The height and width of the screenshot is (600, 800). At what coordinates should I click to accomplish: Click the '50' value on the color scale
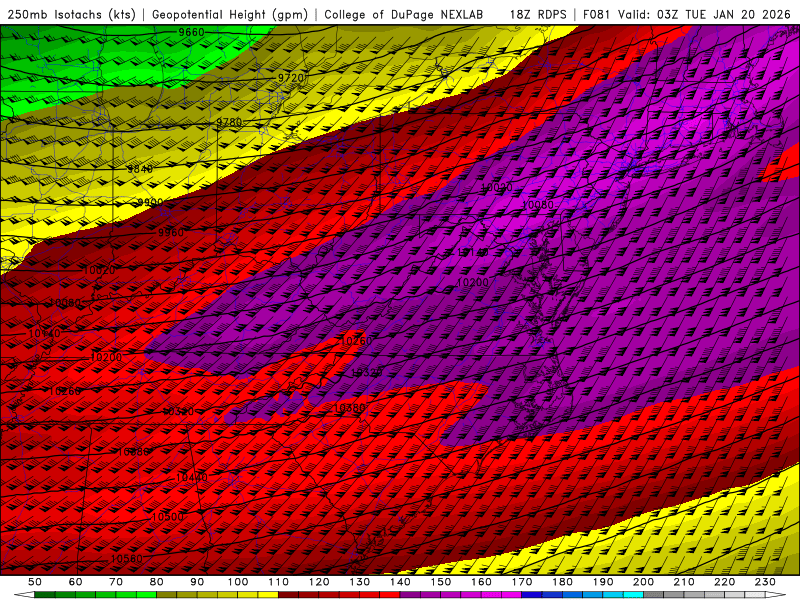35,582
